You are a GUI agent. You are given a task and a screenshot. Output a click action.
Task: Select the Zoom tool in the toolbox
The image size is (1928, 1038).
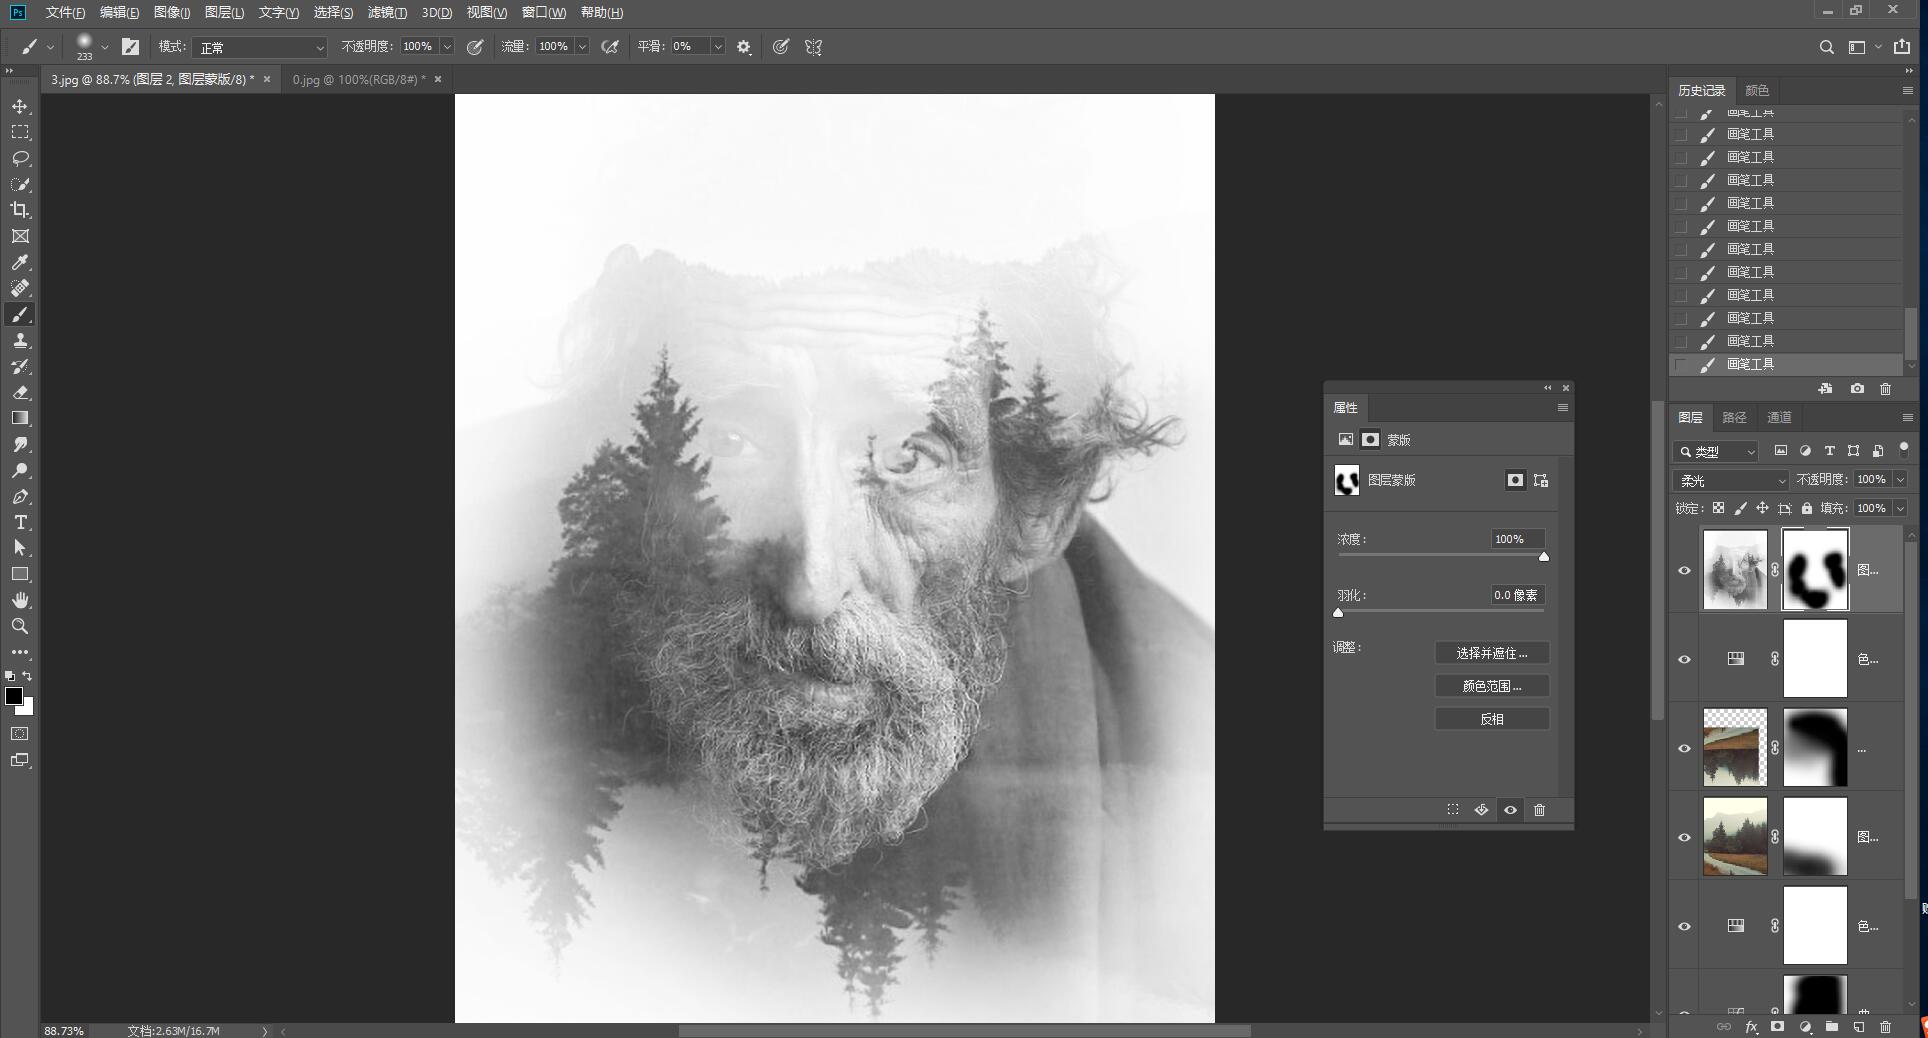[x=20, y=626]
